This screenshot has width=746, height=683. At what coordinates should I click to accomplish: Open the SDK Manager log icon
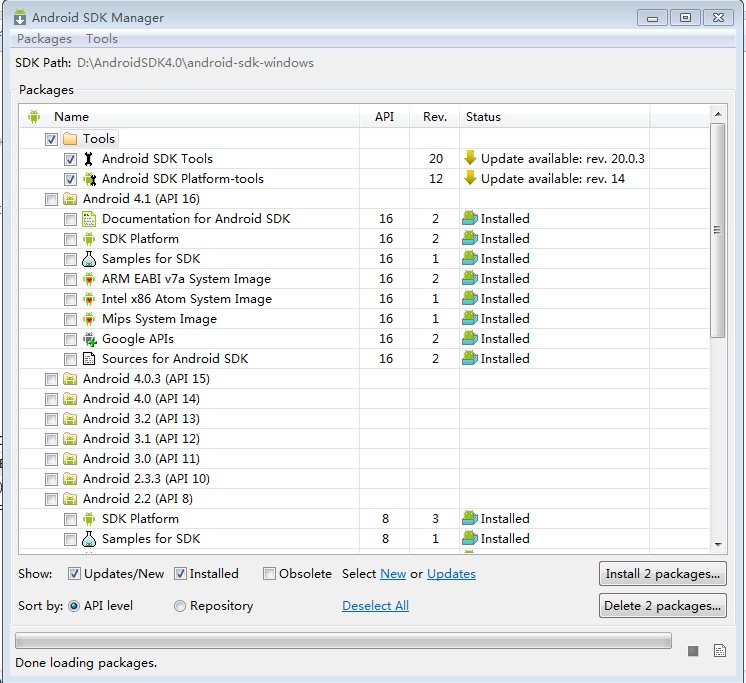click(x=720, y=651)
